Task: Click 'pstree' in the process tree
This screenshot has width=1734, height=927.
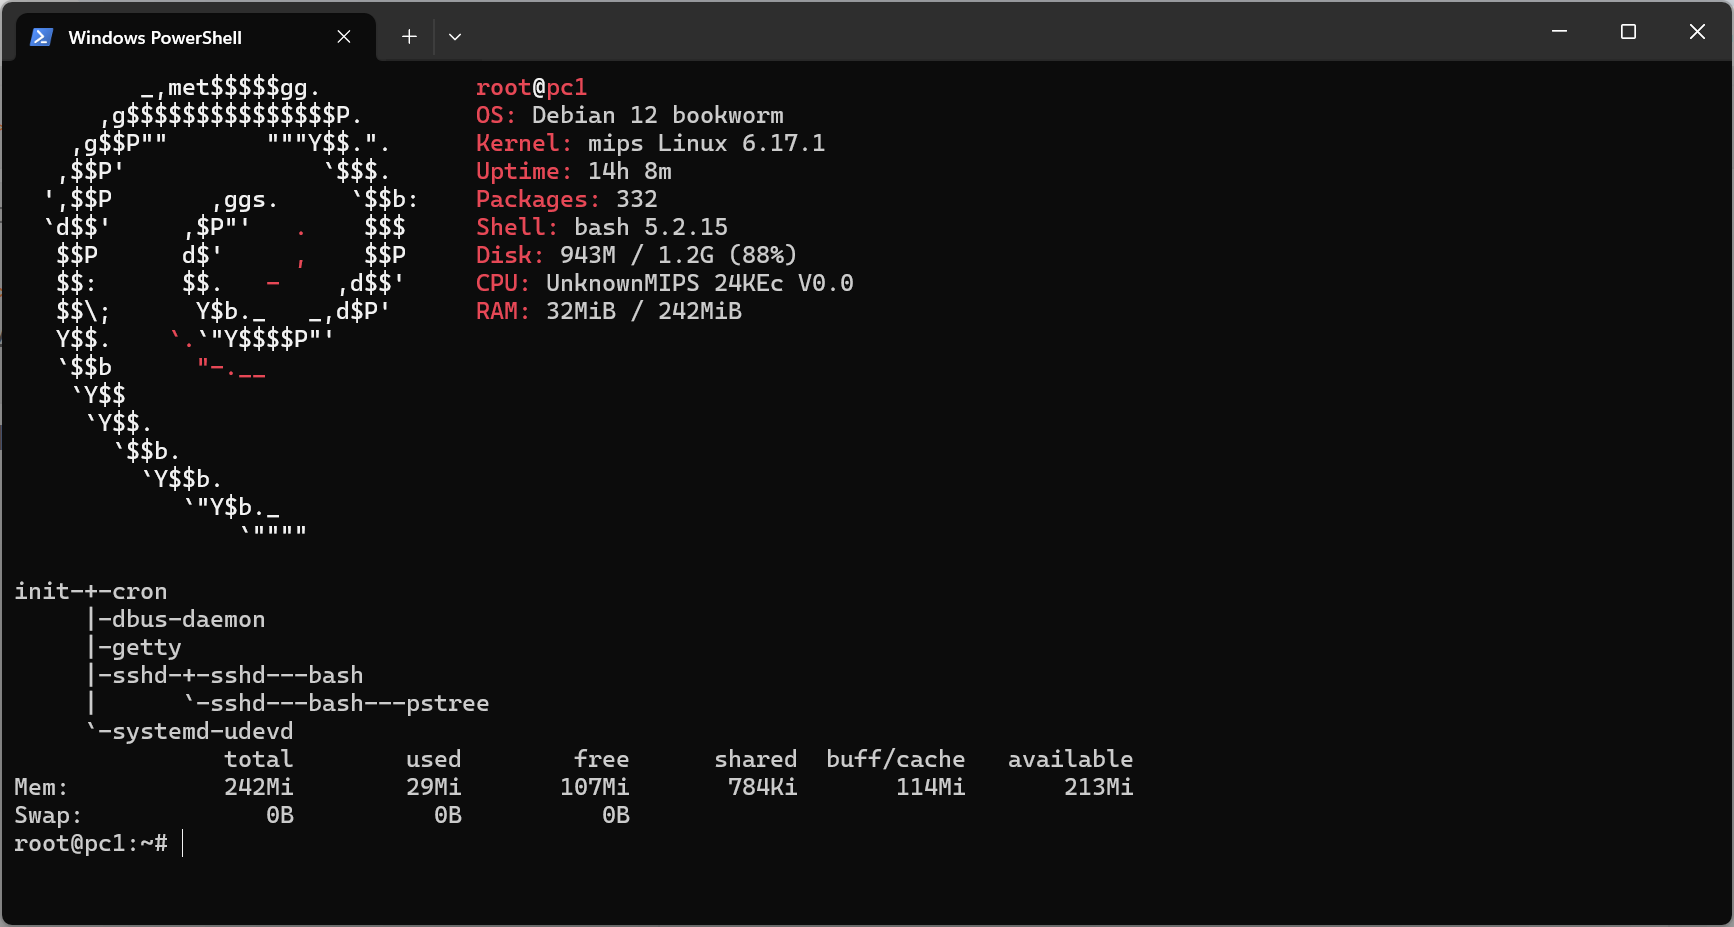Action: [448, 703]
